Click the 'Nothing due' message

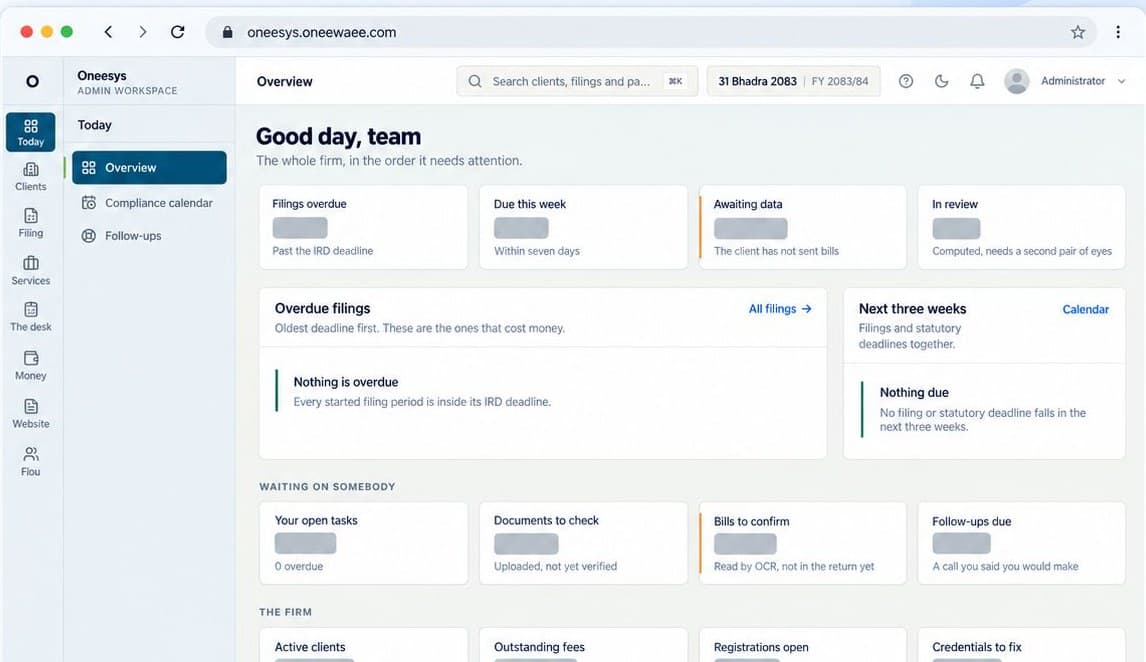coord(914,392)
